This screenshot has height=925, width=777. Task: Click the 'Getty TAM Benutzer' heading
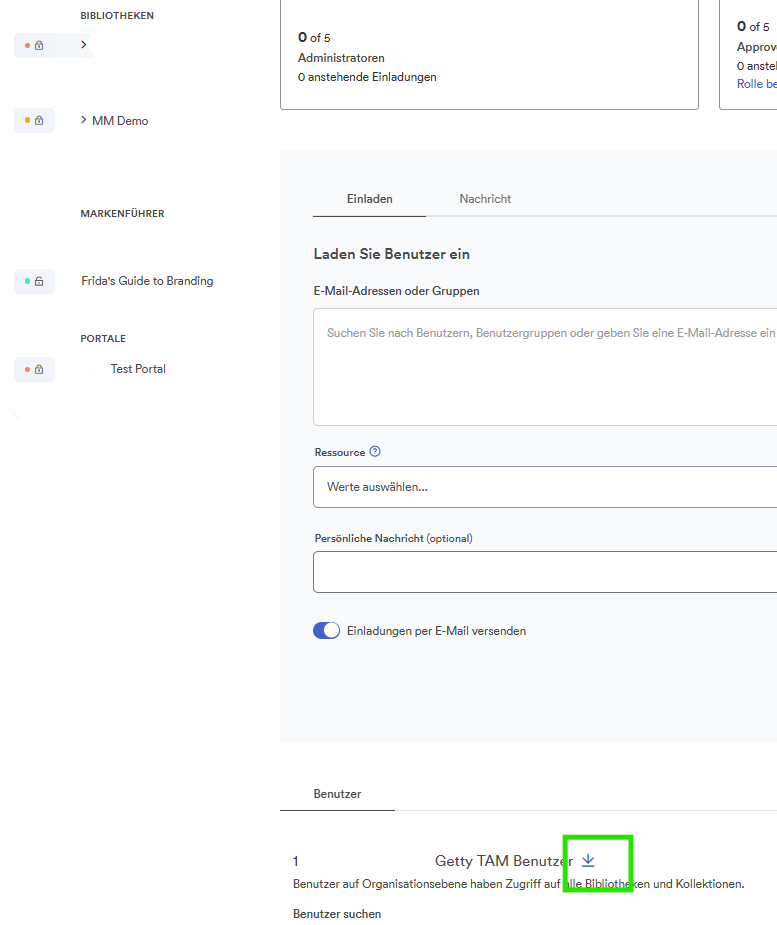tap(504, 861)
